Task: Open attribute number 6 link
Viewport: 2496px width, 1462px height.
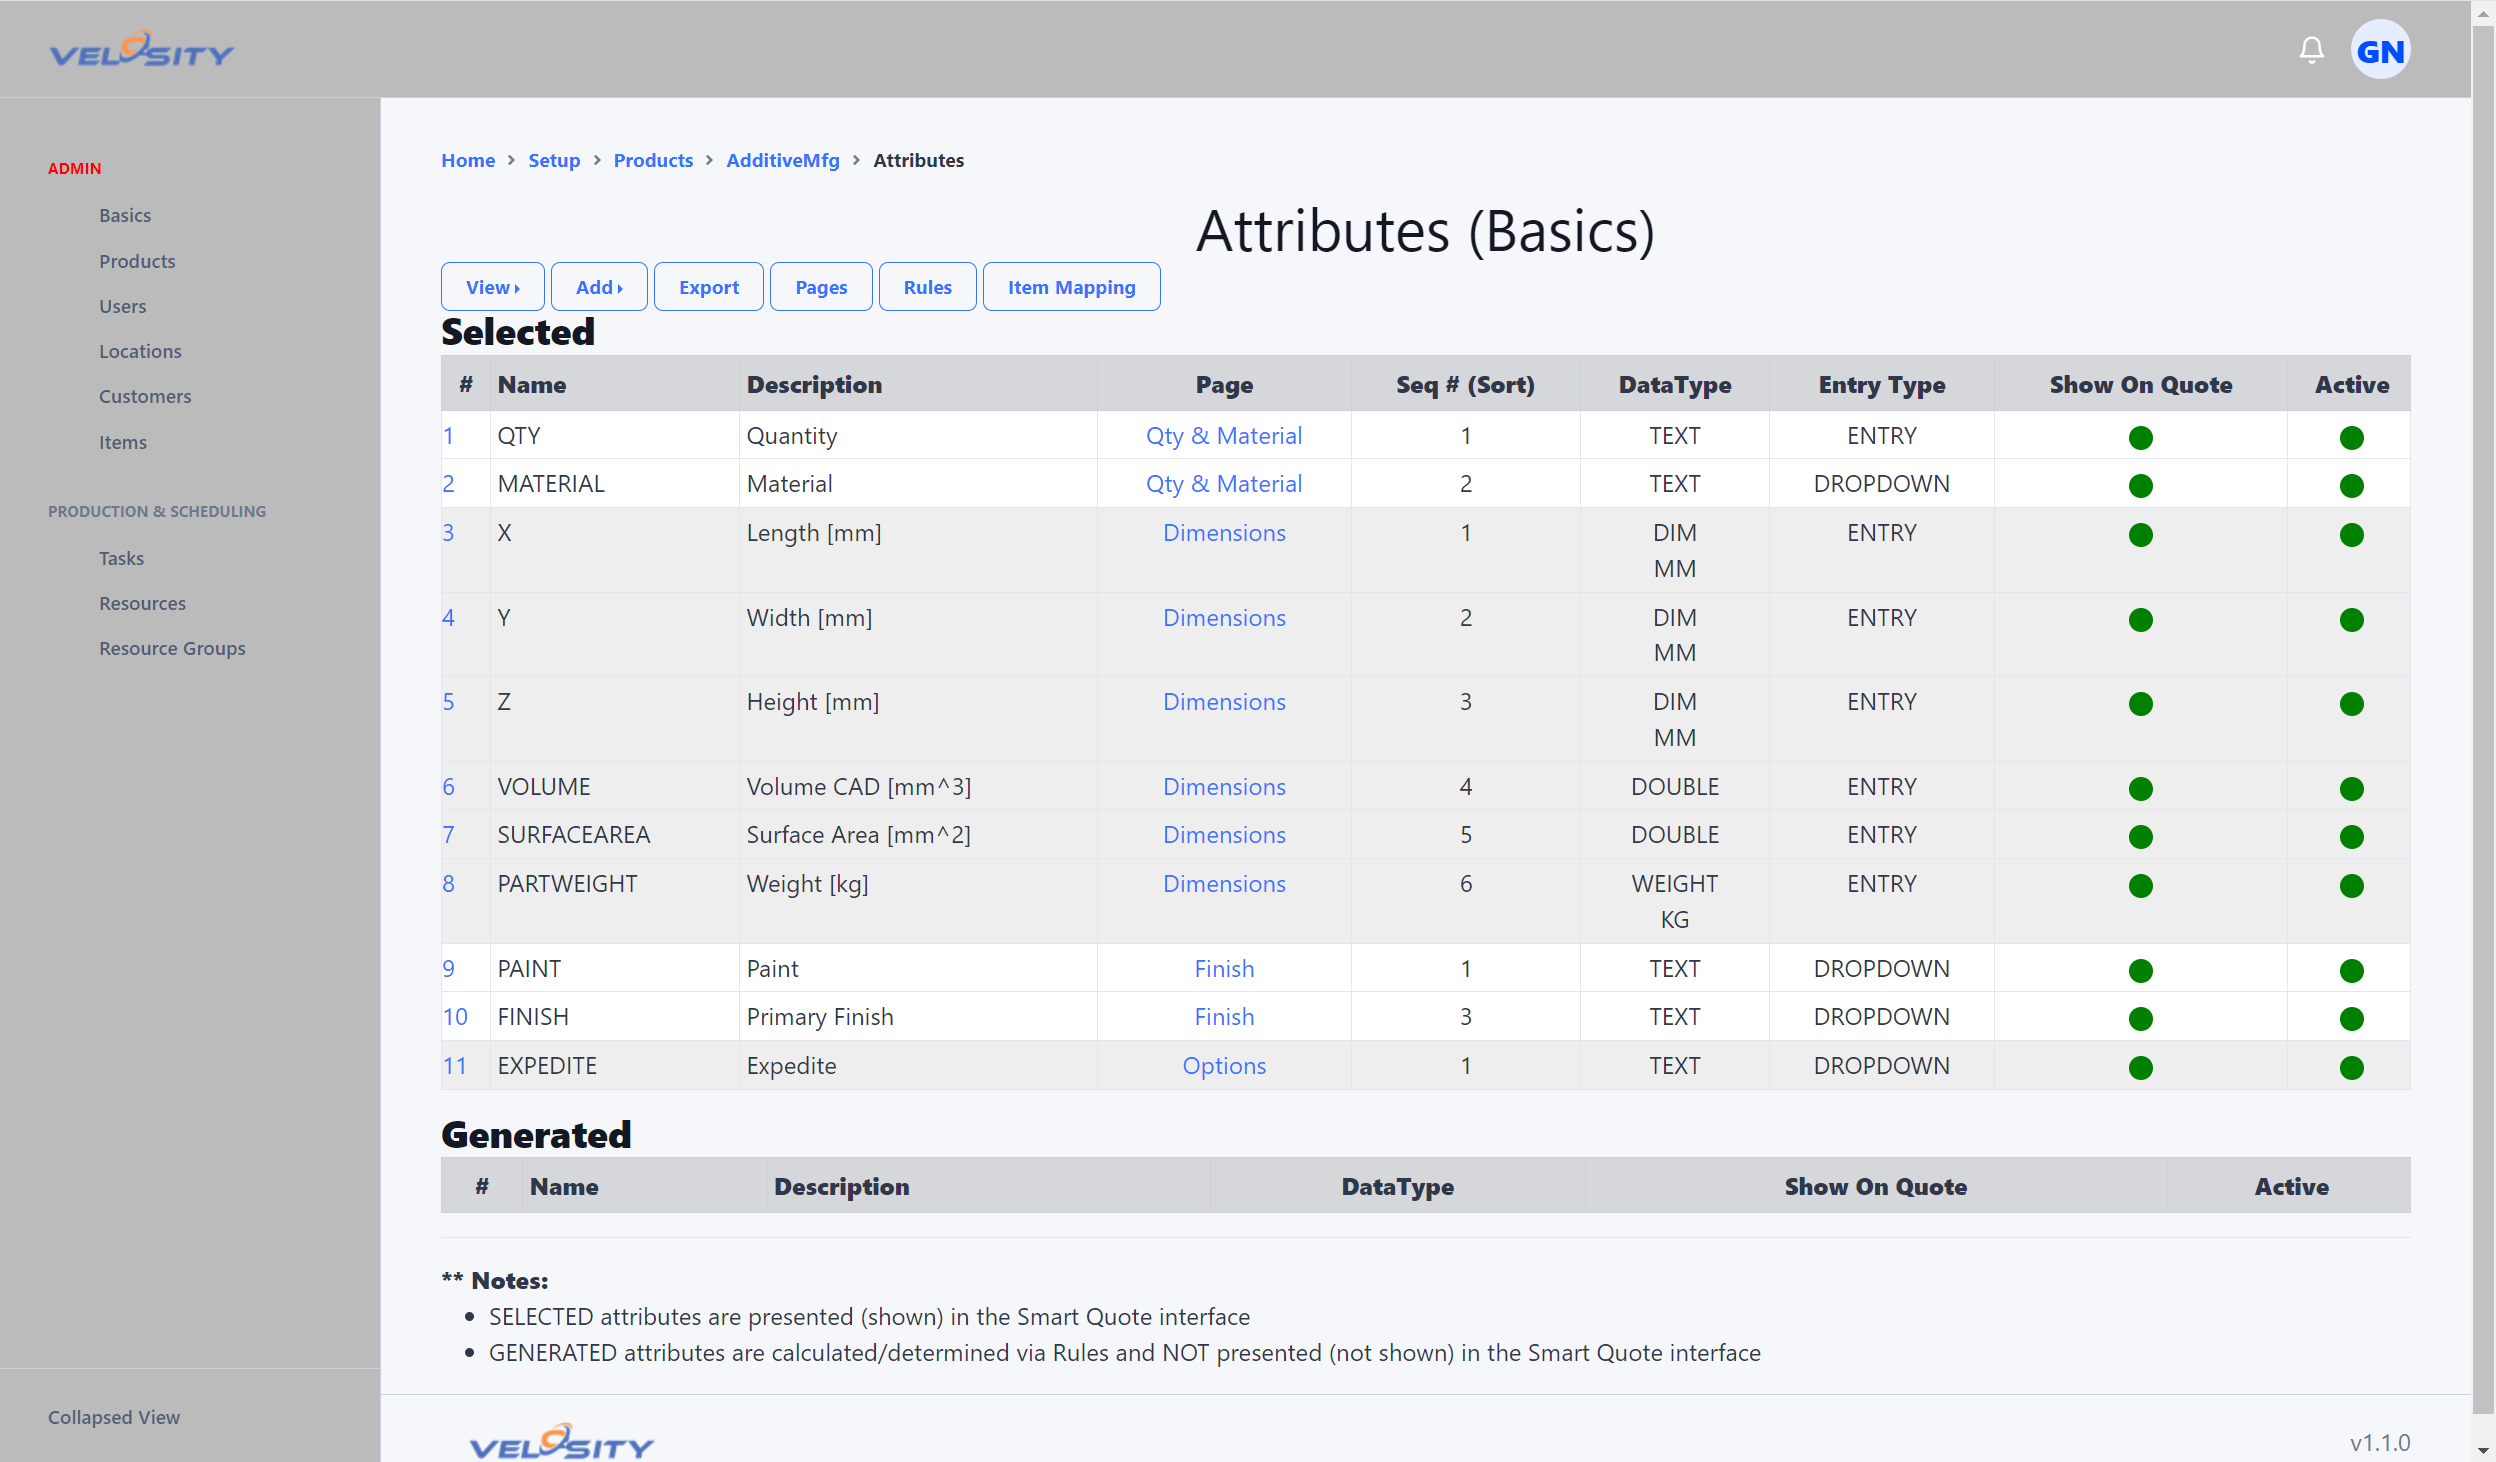Action: coord(448,787)
